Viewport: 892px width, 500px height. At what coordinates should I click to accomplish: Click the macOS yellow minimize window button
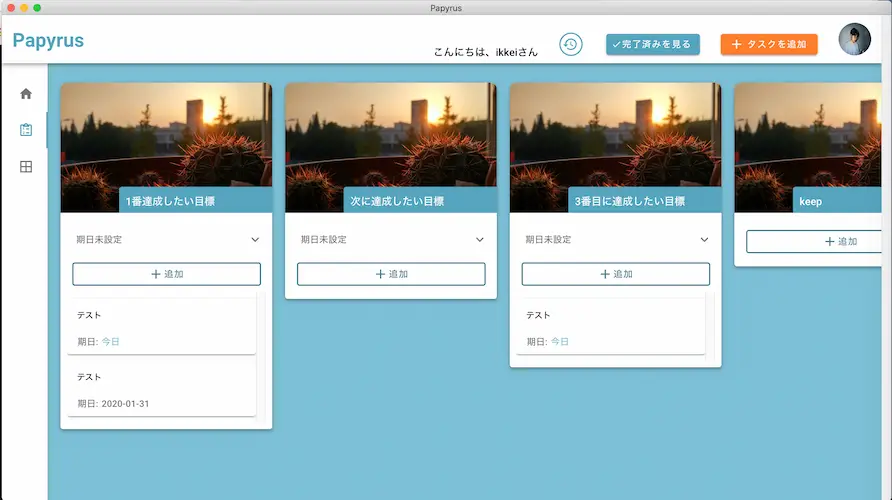pyautogui.click(x=24, y=7)
